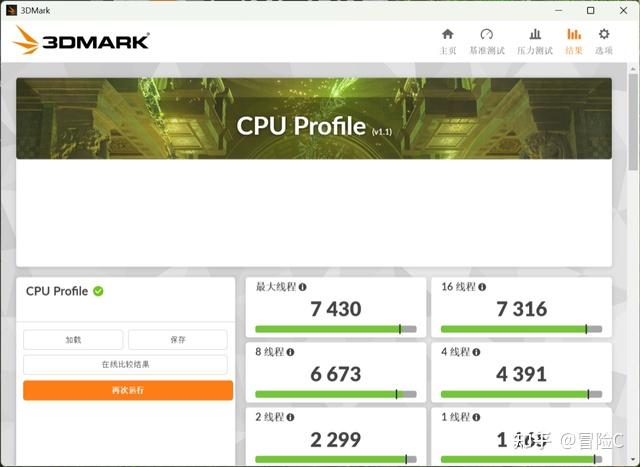Click info icon next to 2 线程

[x=290, y=417]
